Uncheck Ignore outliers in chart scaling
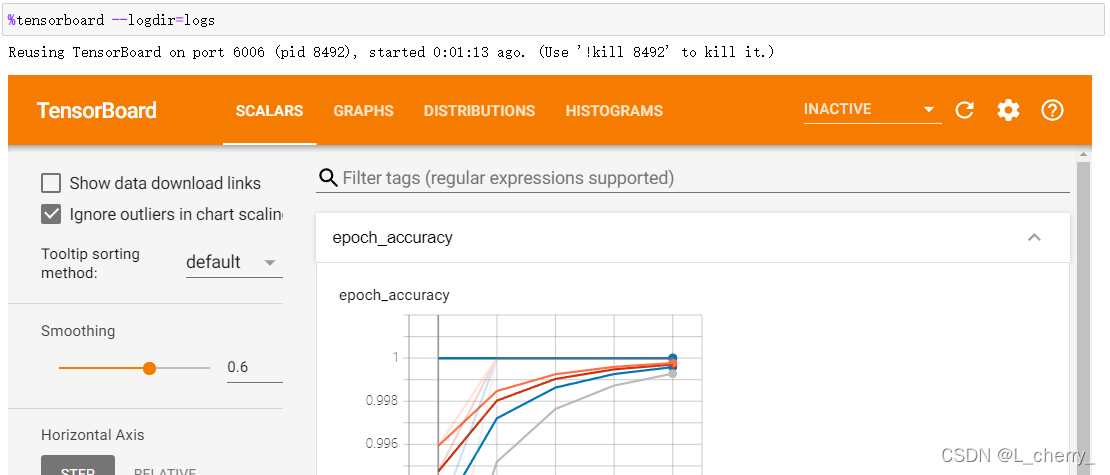The height and width of the screenshot is (475, 1110). pos(51,214)
